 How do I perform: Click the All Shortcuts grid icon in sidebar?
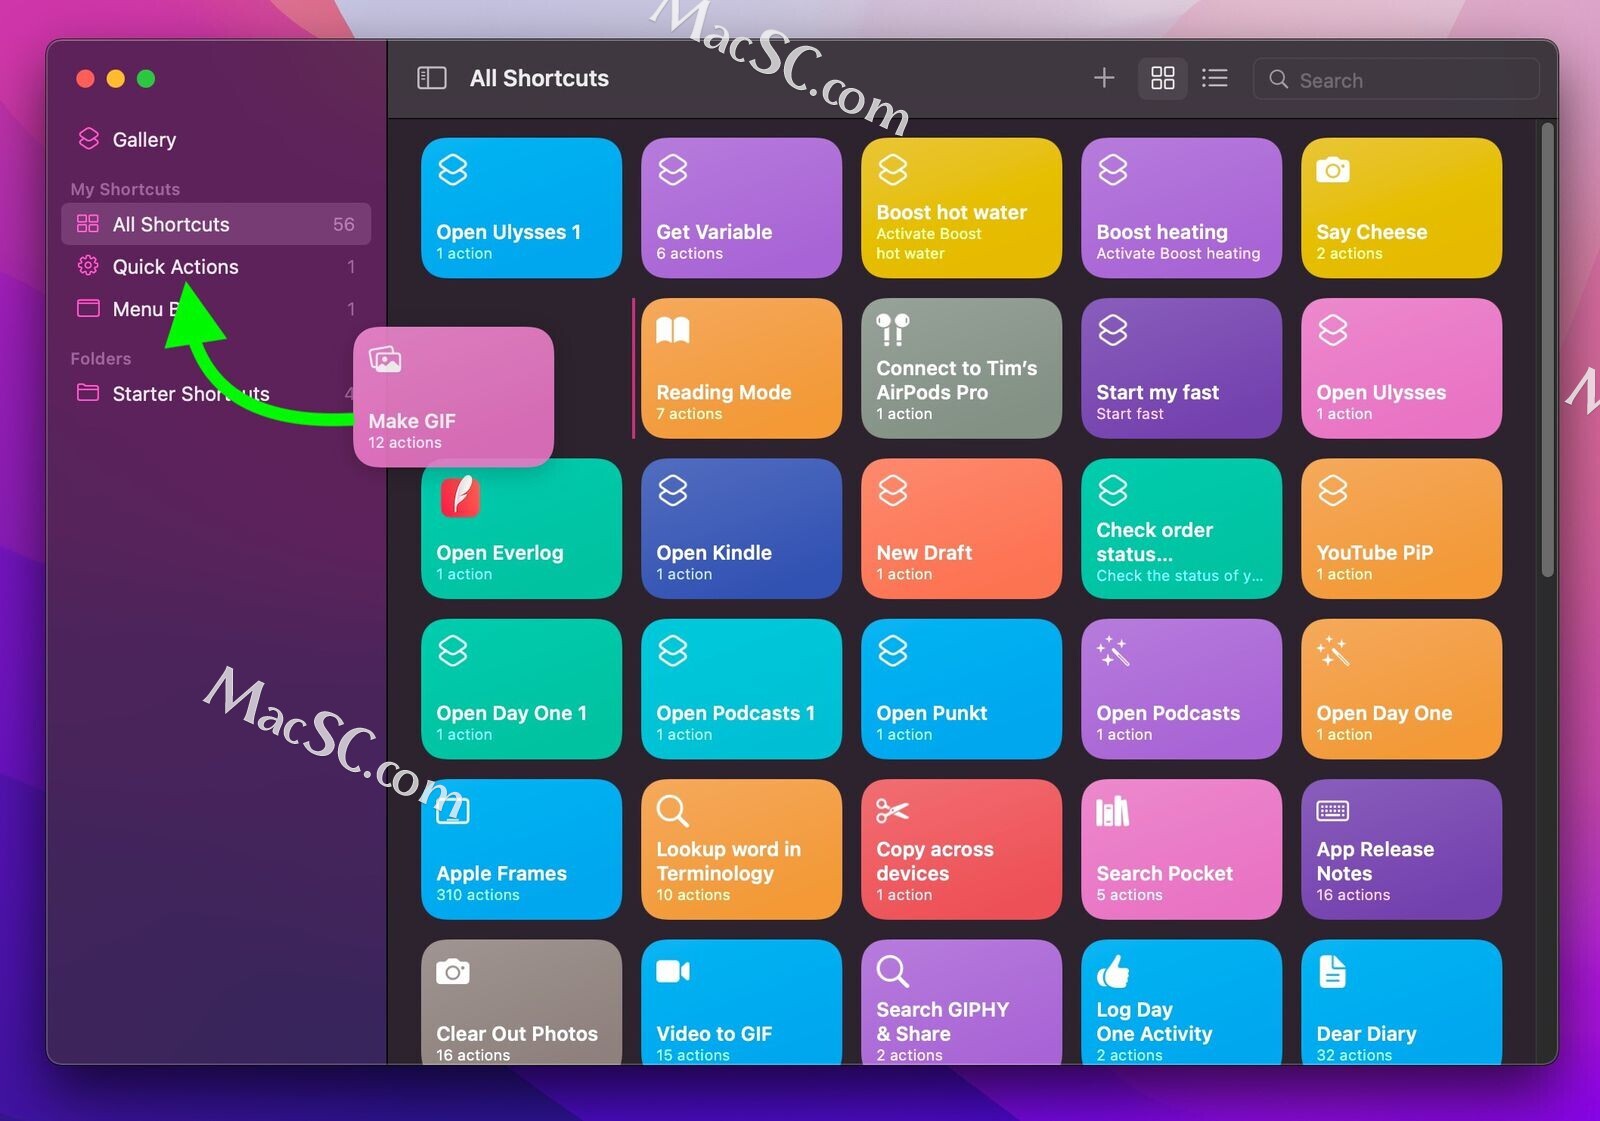pos(88,224)
